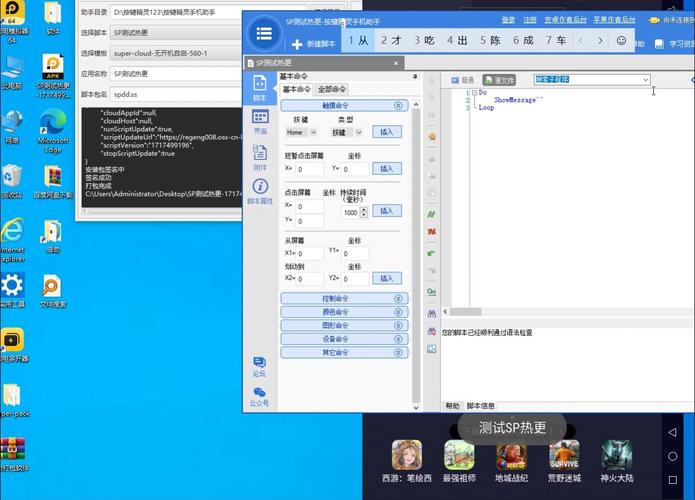This screenshot has height=500, width=695.
Task: Switch to the 帮助 bottom tab
Action: coord(453,406)
